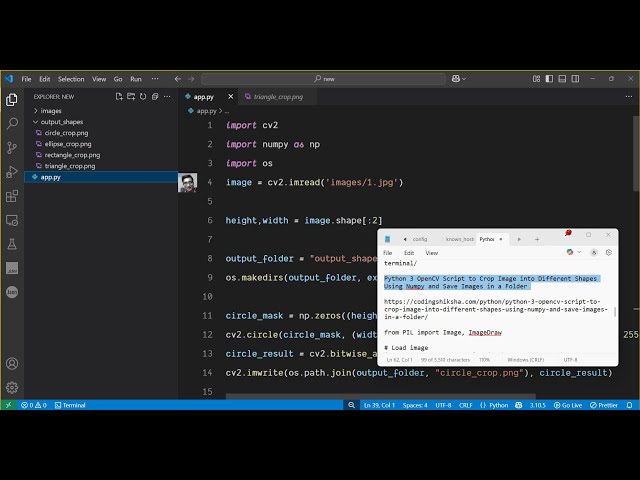Refresh the Explorer file tree
Image resolution: width=640 pixels, height=480 pixels.
coord(143,97)
